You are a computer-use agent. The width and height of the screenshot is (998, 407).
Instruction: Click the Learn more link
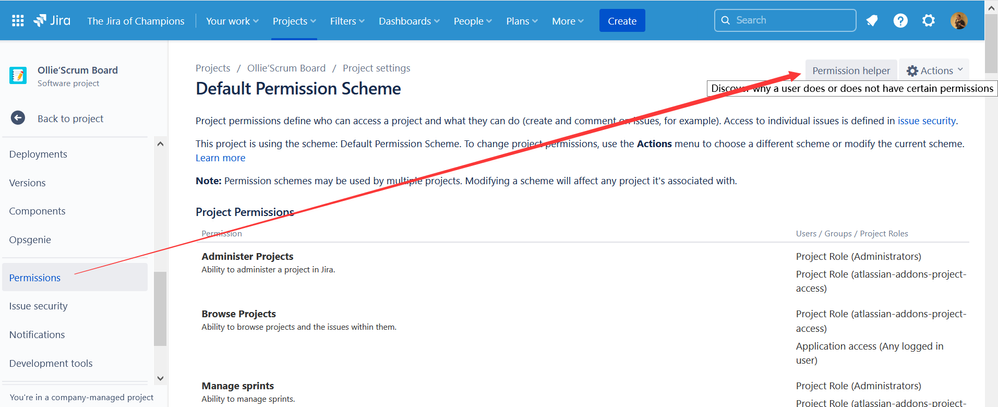pos(220,158)
